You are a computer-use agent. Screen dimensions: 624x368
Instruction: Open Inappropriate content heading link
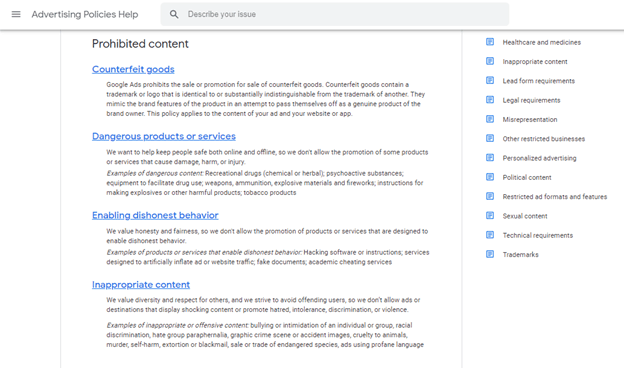coord(140,285)
